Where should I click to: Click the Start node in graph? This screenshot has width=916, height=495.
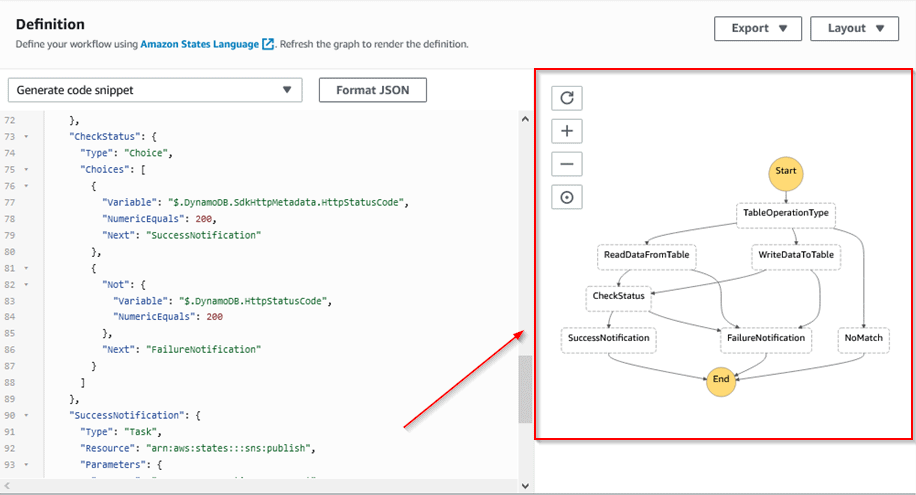(x=785, y=172)
